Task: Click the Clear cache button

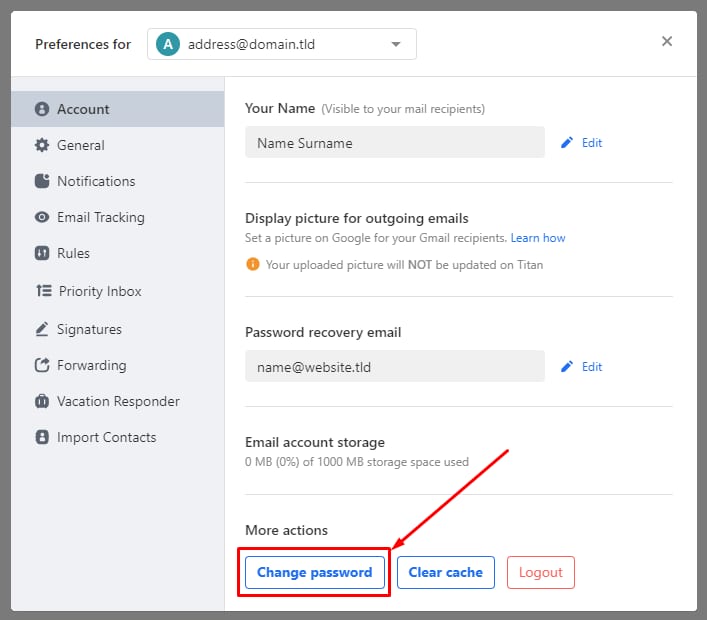Action: pyautogui.click(x=445, y=572)
